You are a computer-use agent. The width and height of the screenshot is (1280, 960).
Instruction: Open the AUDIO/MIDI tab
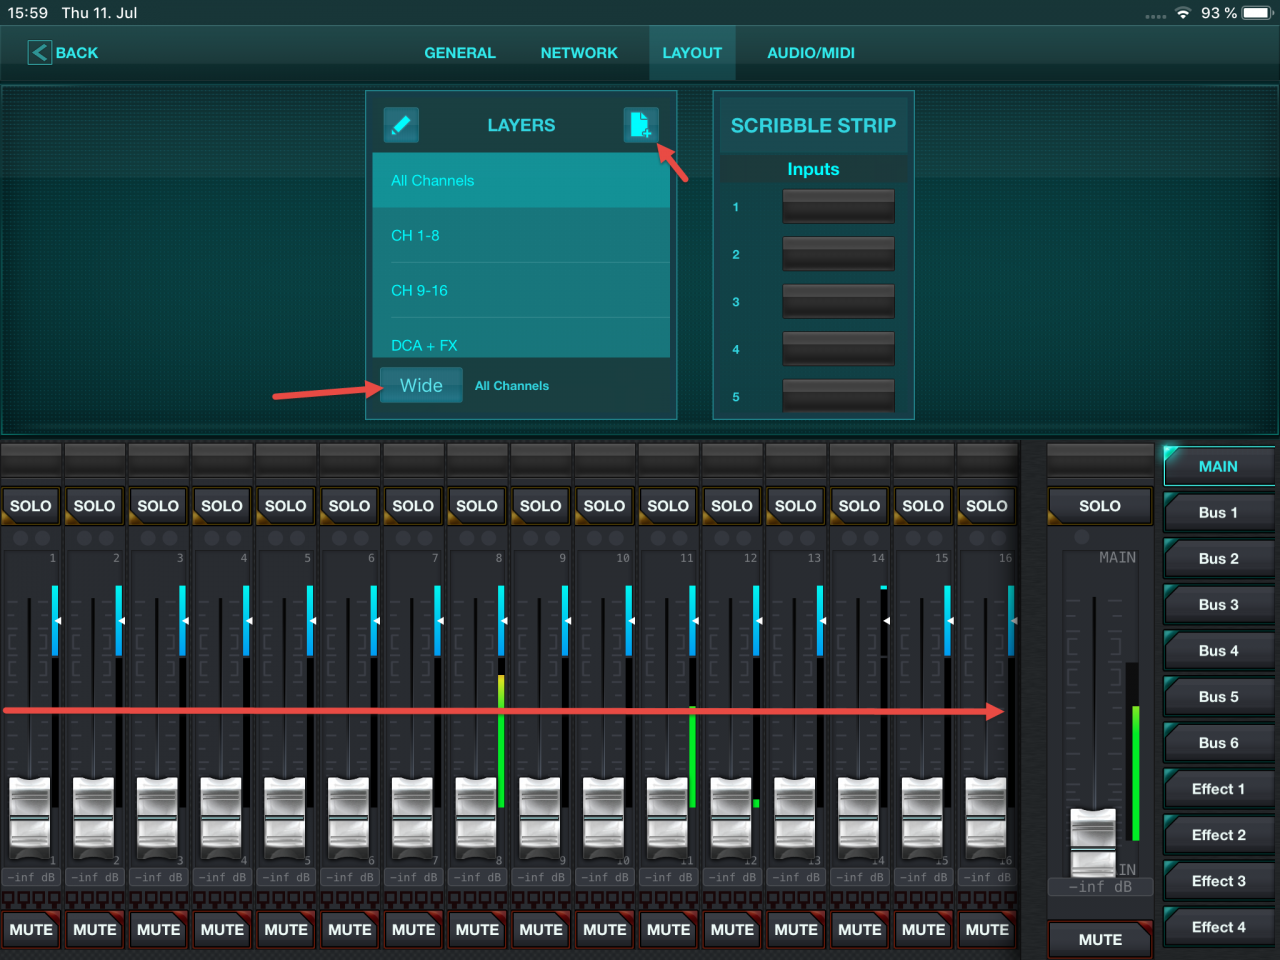(x=810, y=53)
